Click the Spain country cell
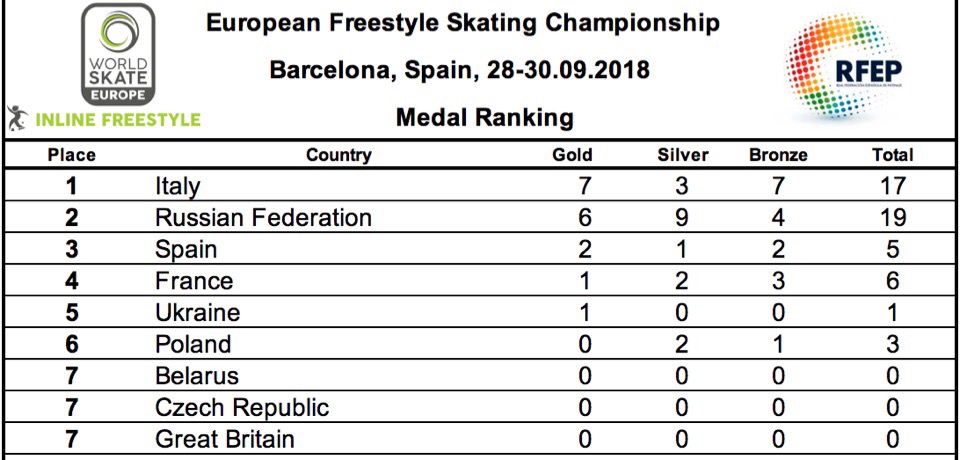The width and height of the screenshot is (960, 460). click(186, 249)
